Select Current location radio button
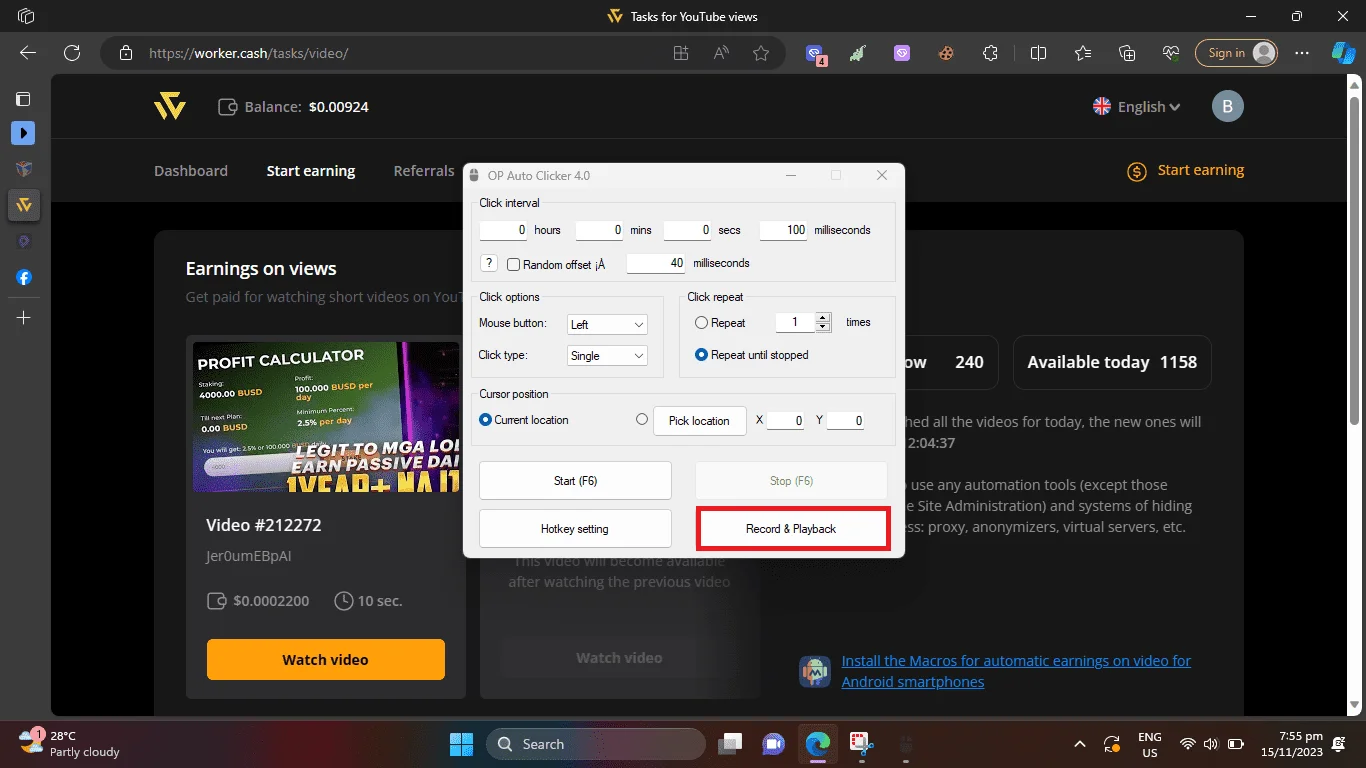Viewport: 1366px width, 768px height. click(486, 420)
